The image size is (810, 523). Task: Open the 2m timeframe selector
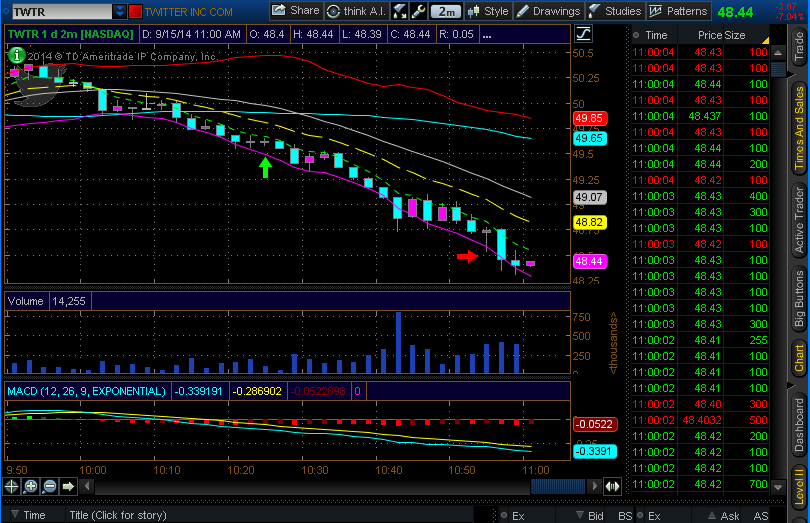[x=446, y=11]
